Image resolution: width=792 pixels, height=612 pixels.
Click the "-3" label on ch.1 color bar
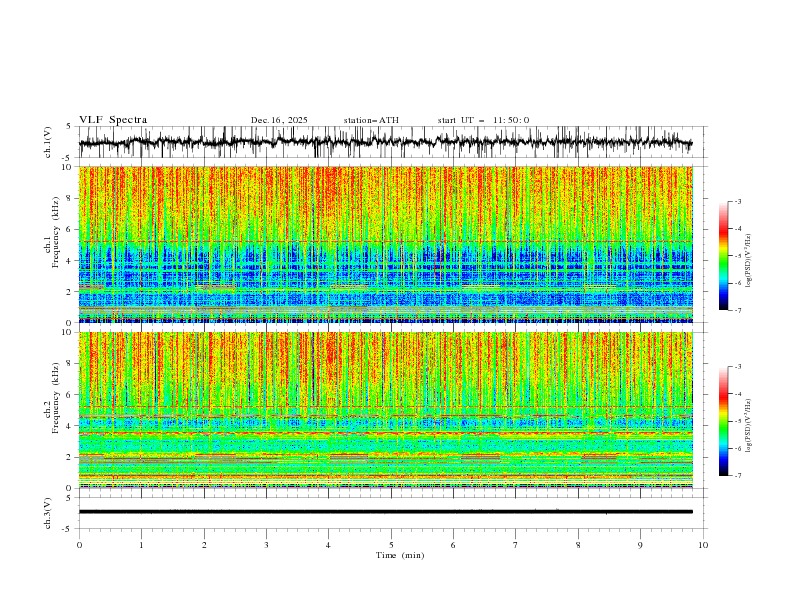coord(738,201)
